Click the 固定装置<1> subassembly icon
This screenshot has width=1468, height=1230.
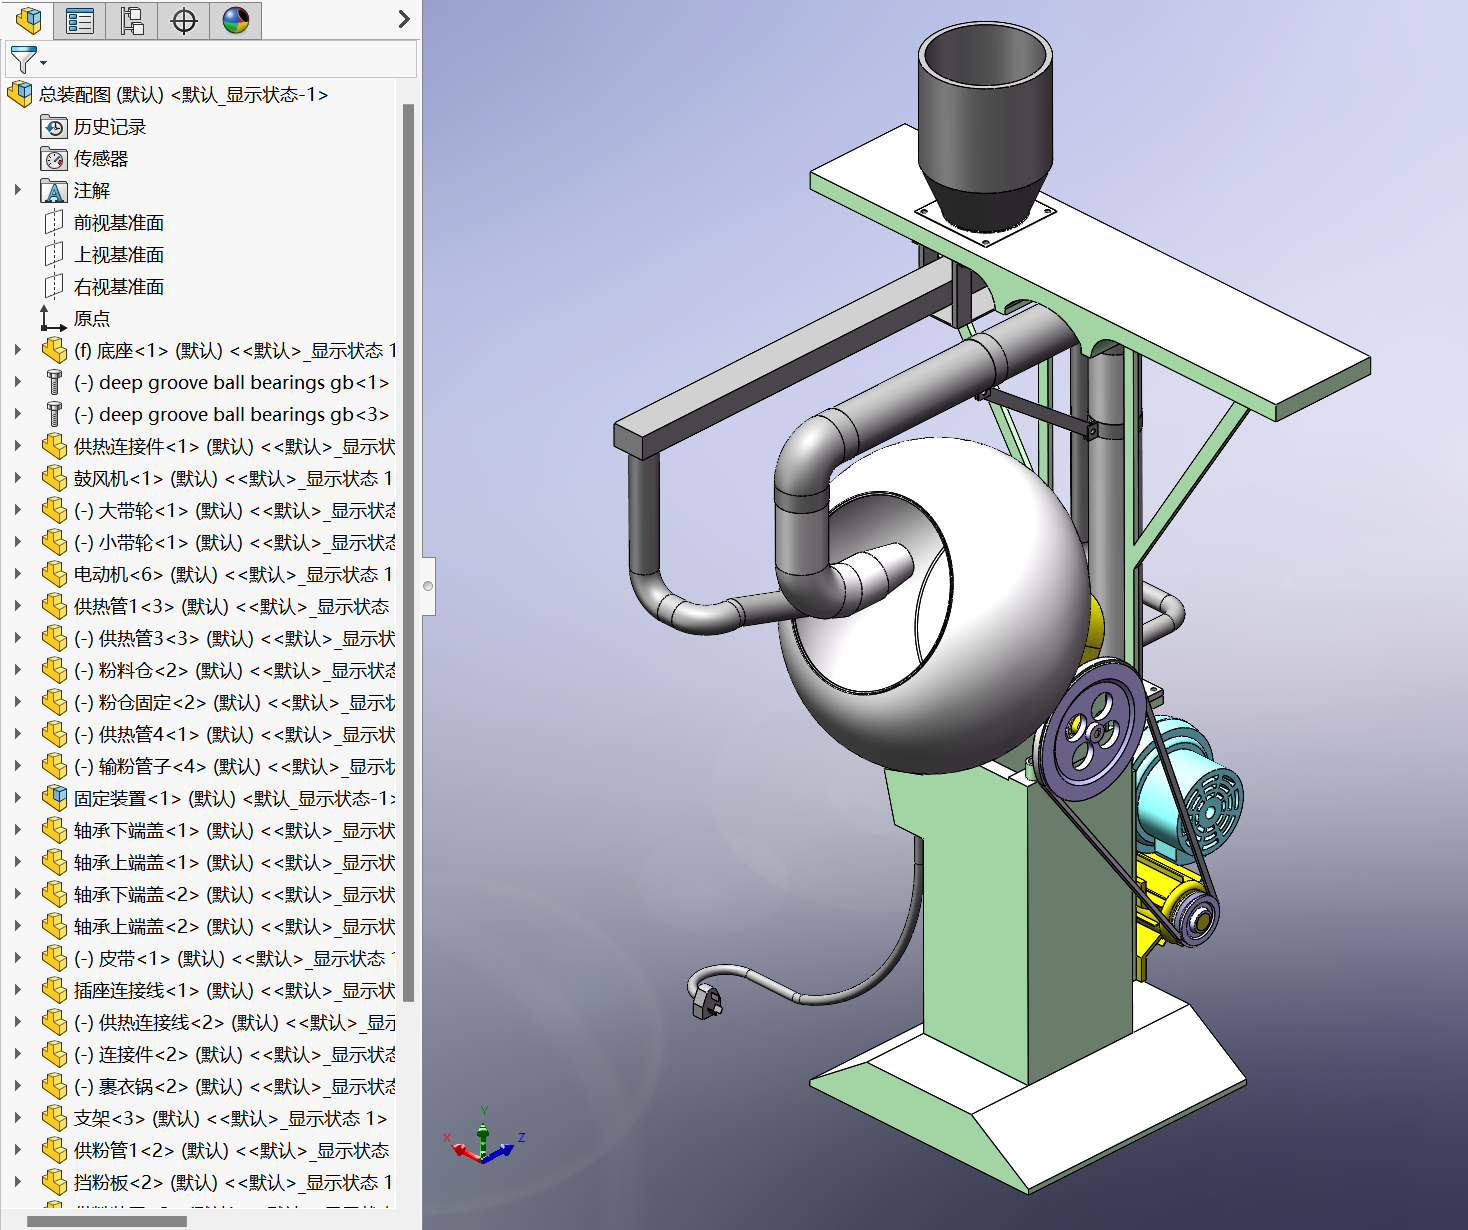54,798
